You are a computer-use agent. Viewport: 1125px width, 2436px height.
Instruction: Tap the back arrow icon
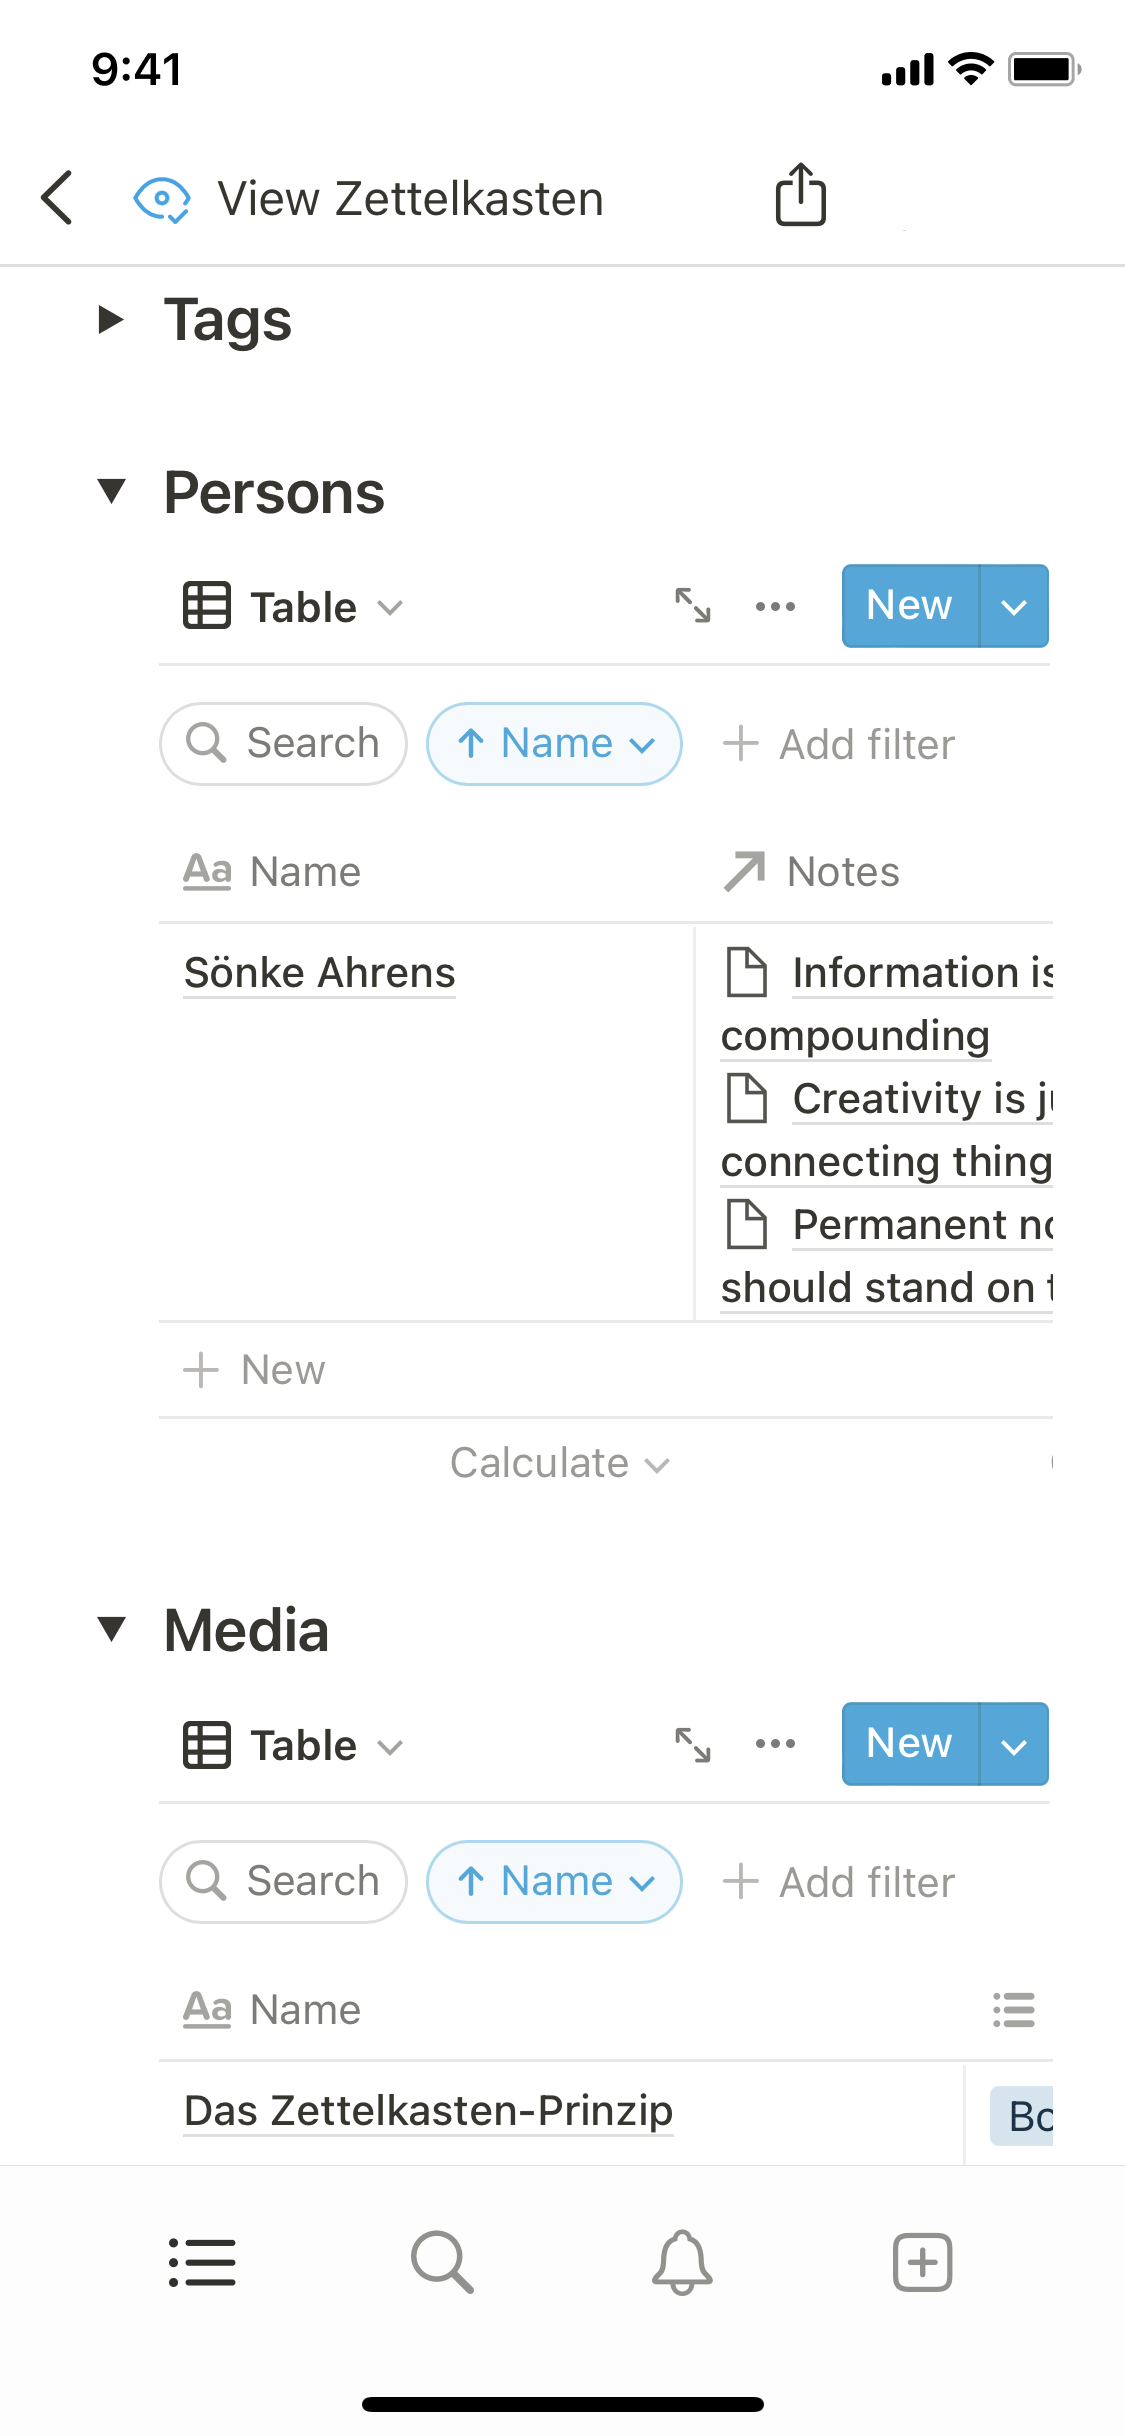point(58,197)
